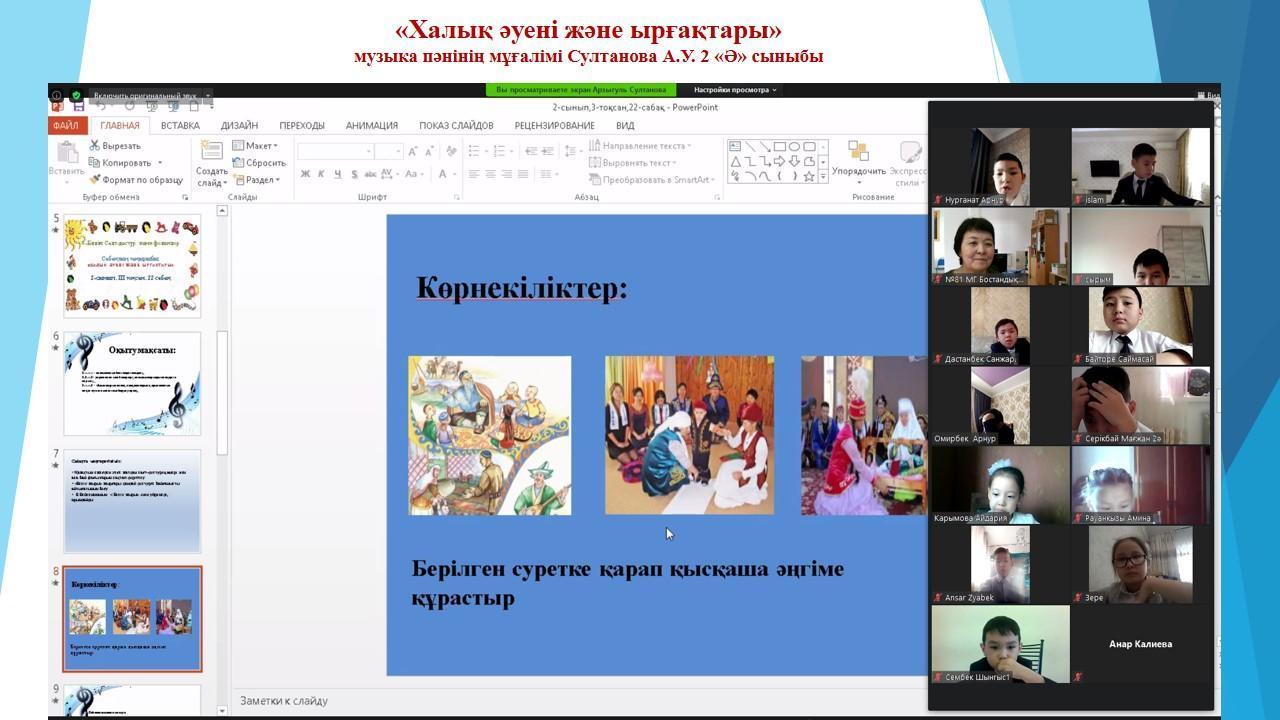Viewport: 1280px width, 720px height.
Task: Select slide 6 thumbnail in the panel
Action: pos(132,384)
